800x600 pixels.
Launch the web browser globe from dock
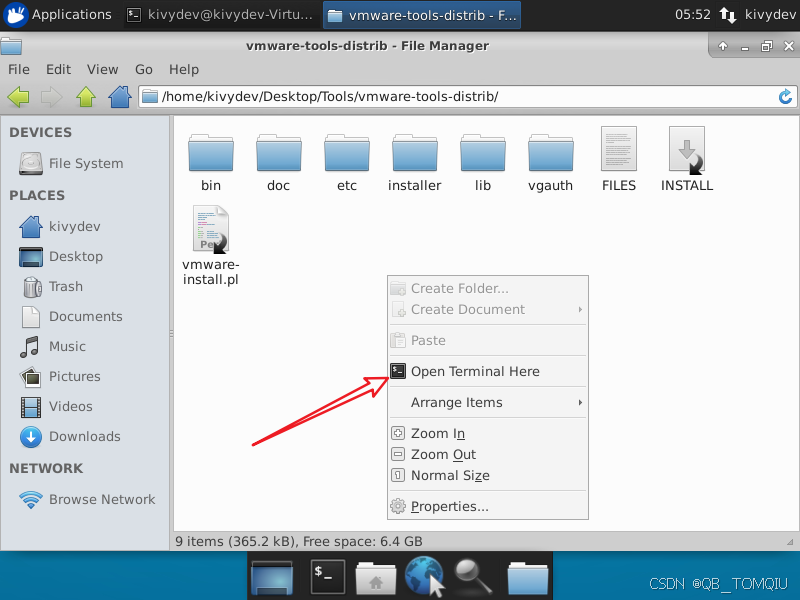pos(424,577)
